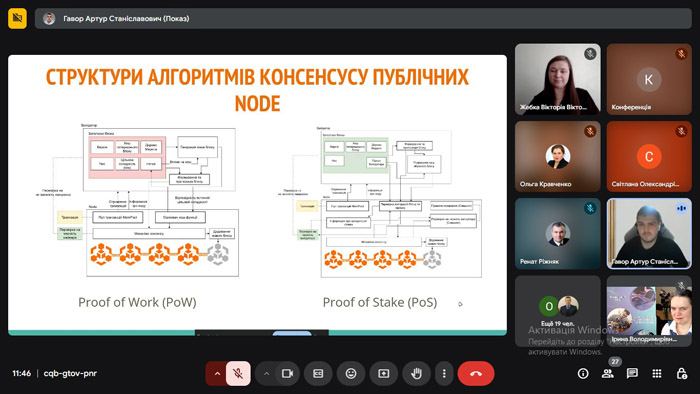Expand audio settings chevron next to microphone
700x394 pixels.
click(217, 373)
